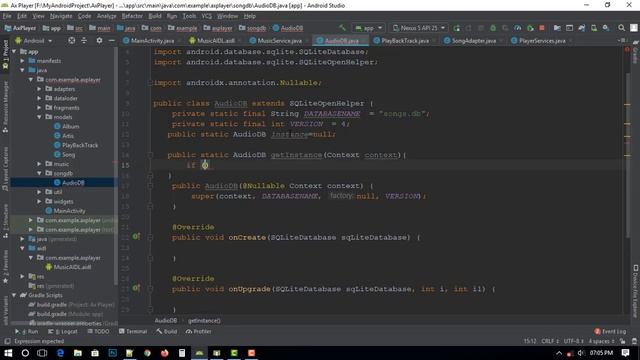640x360 pixels.
Task: Click the Run app icon beside the device selector
Action: (456, 28)
